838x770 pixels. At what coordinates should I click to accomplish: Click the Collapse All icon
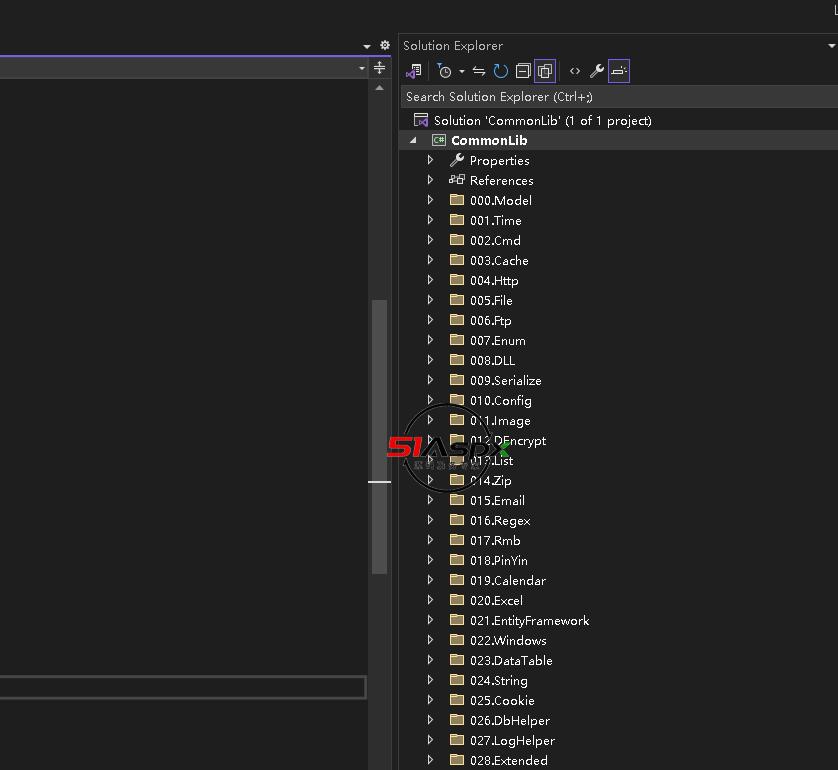pos(523,71)
